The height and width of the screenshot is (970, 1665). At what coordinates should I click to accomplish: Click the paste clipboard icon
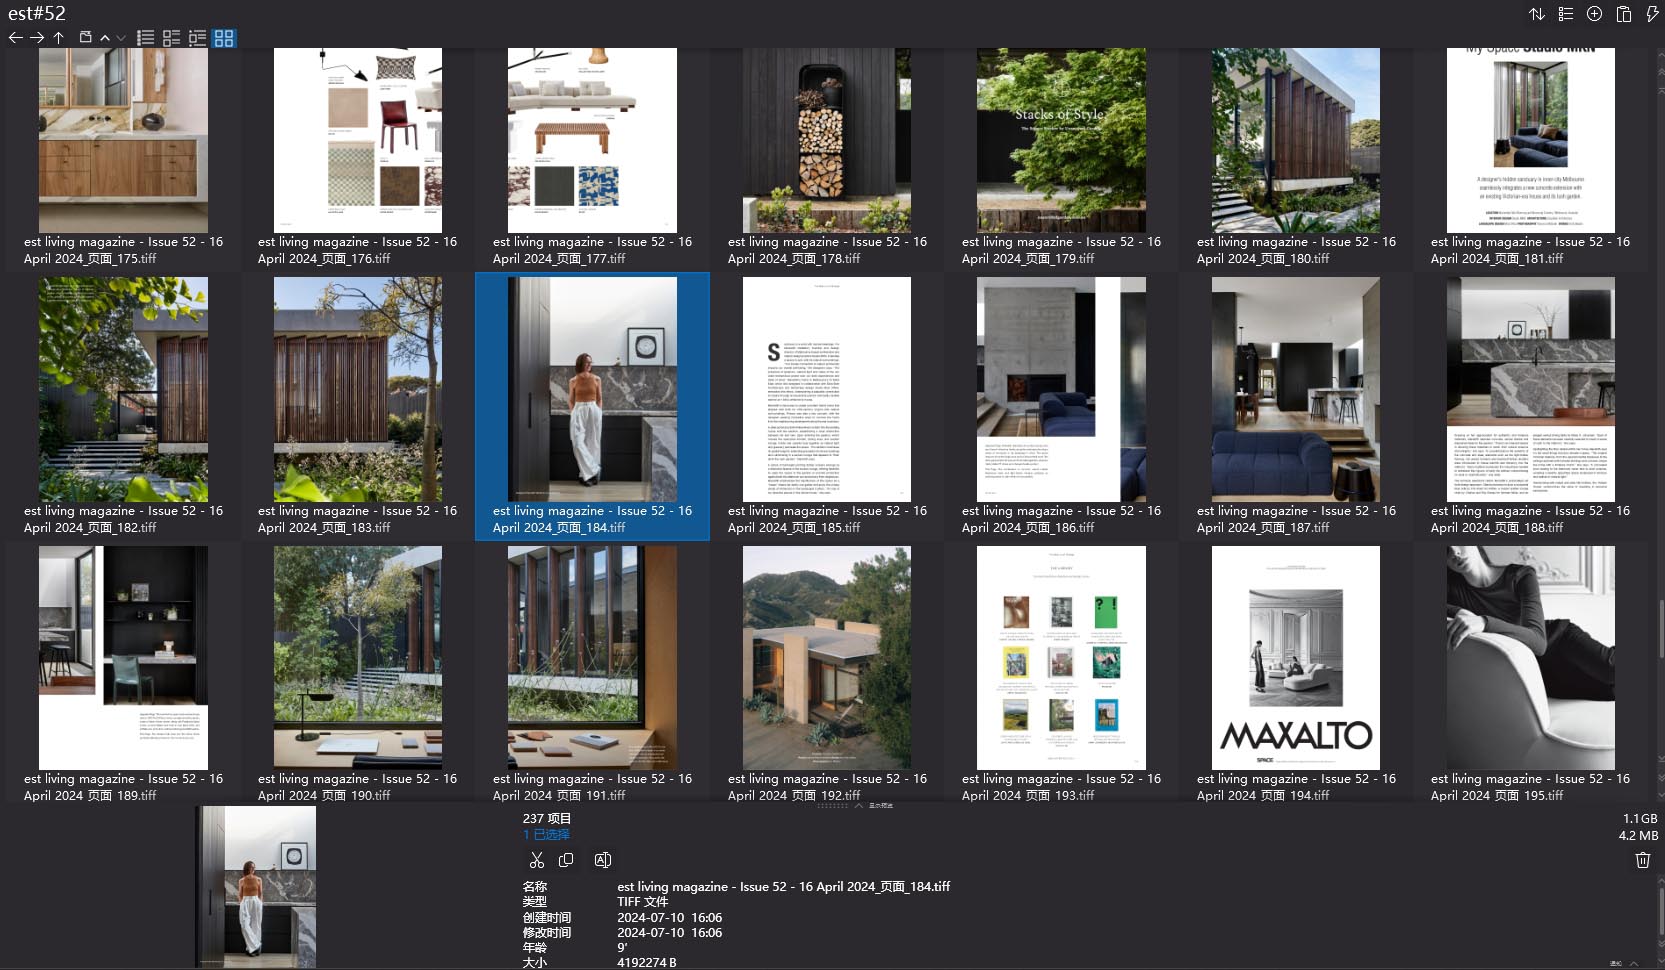[x=1624, y=14]
